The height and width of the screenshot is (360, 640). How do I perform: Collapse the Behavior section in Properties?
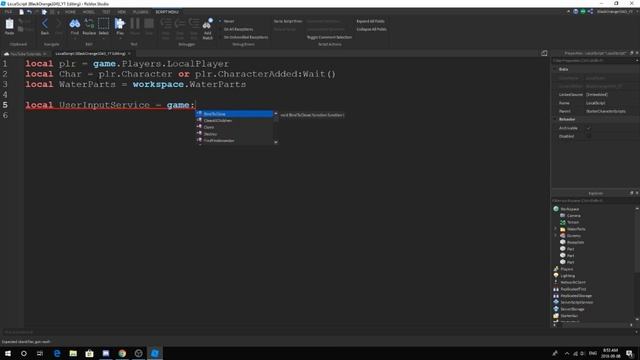click(556, 119)
